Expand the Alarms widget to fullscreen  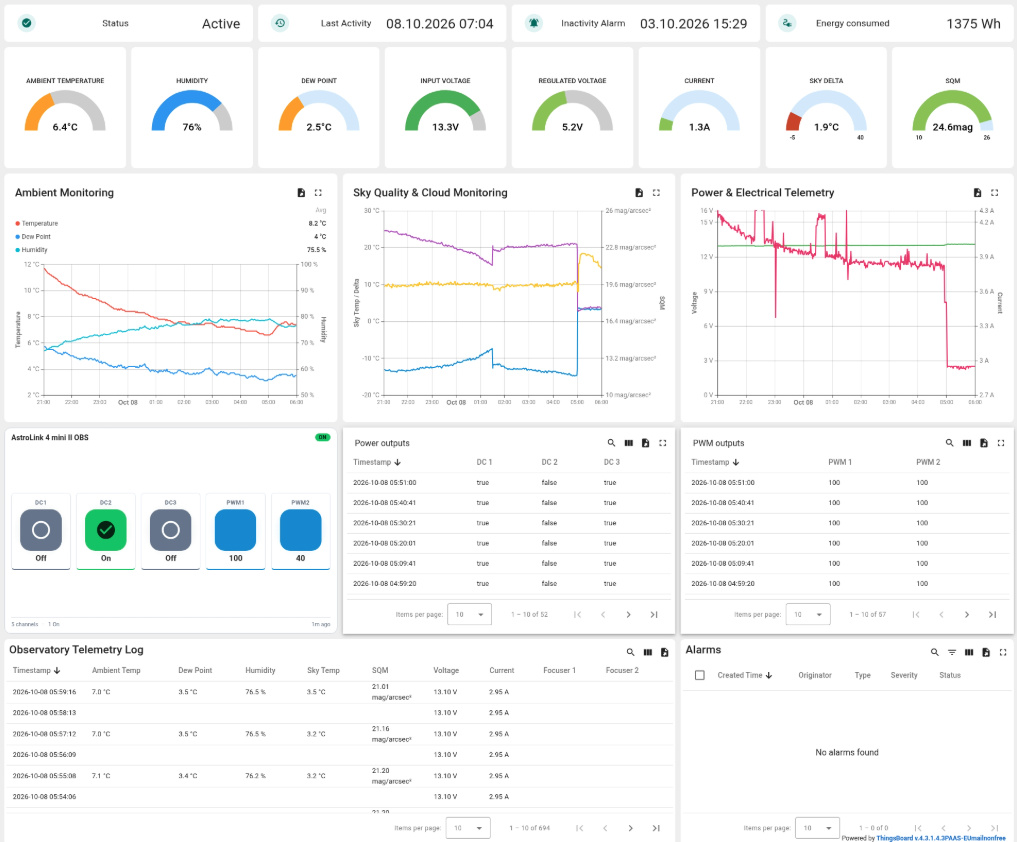click(x=1003, y=653)
